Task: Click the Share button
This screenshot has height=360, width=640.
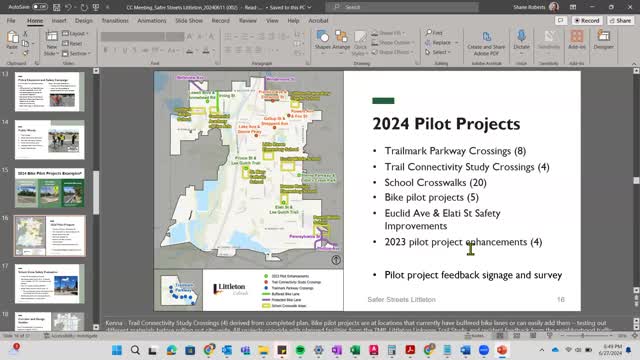Action: point(620,20)
